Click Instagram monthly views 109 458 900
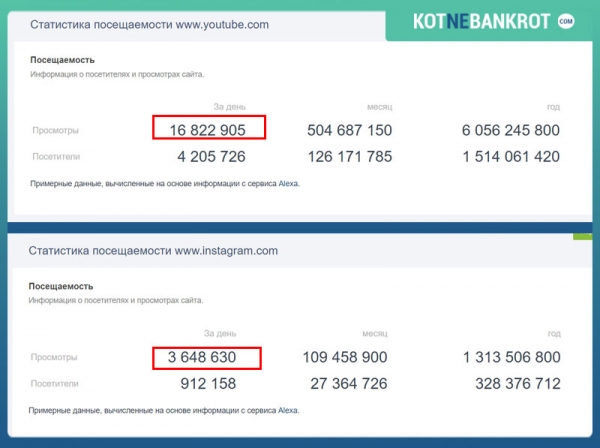 tap(345, 357)
